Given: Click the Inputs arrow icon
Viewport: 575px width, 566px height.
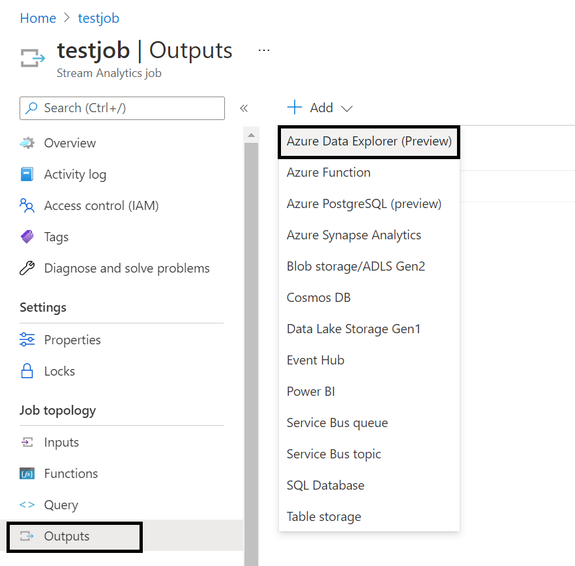Looking at the screenshot, I should click(27, 442).
